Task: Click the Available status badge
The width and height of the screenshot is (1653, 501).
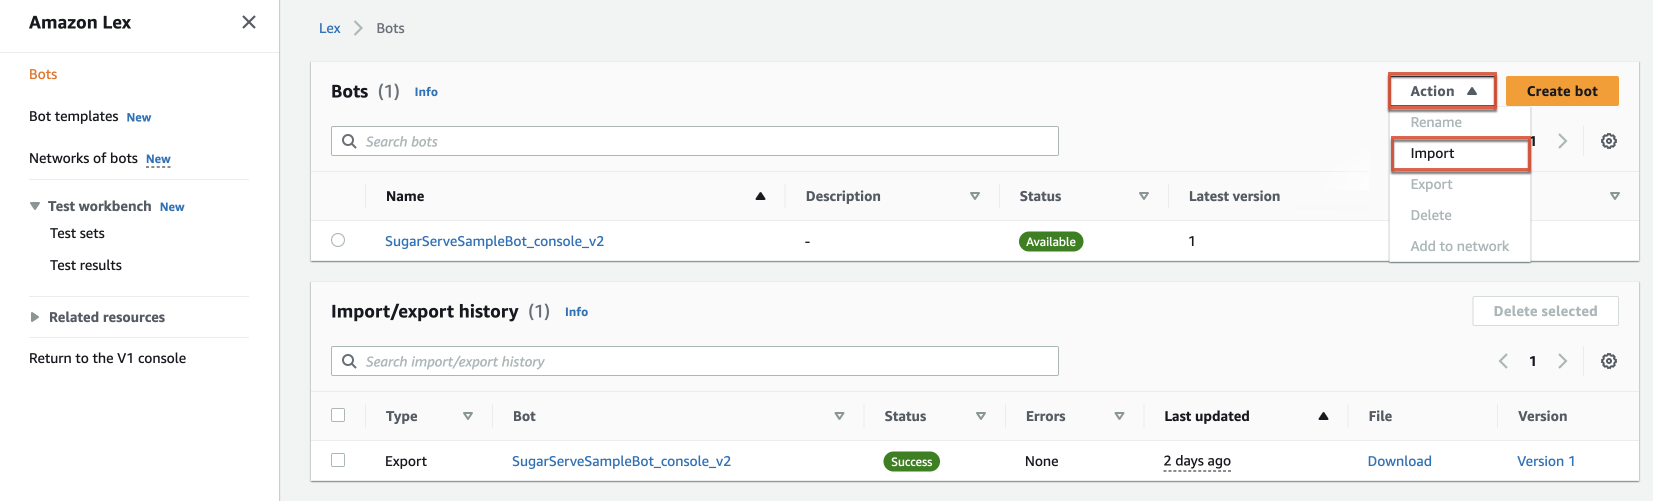Action: click(1051, 241)
